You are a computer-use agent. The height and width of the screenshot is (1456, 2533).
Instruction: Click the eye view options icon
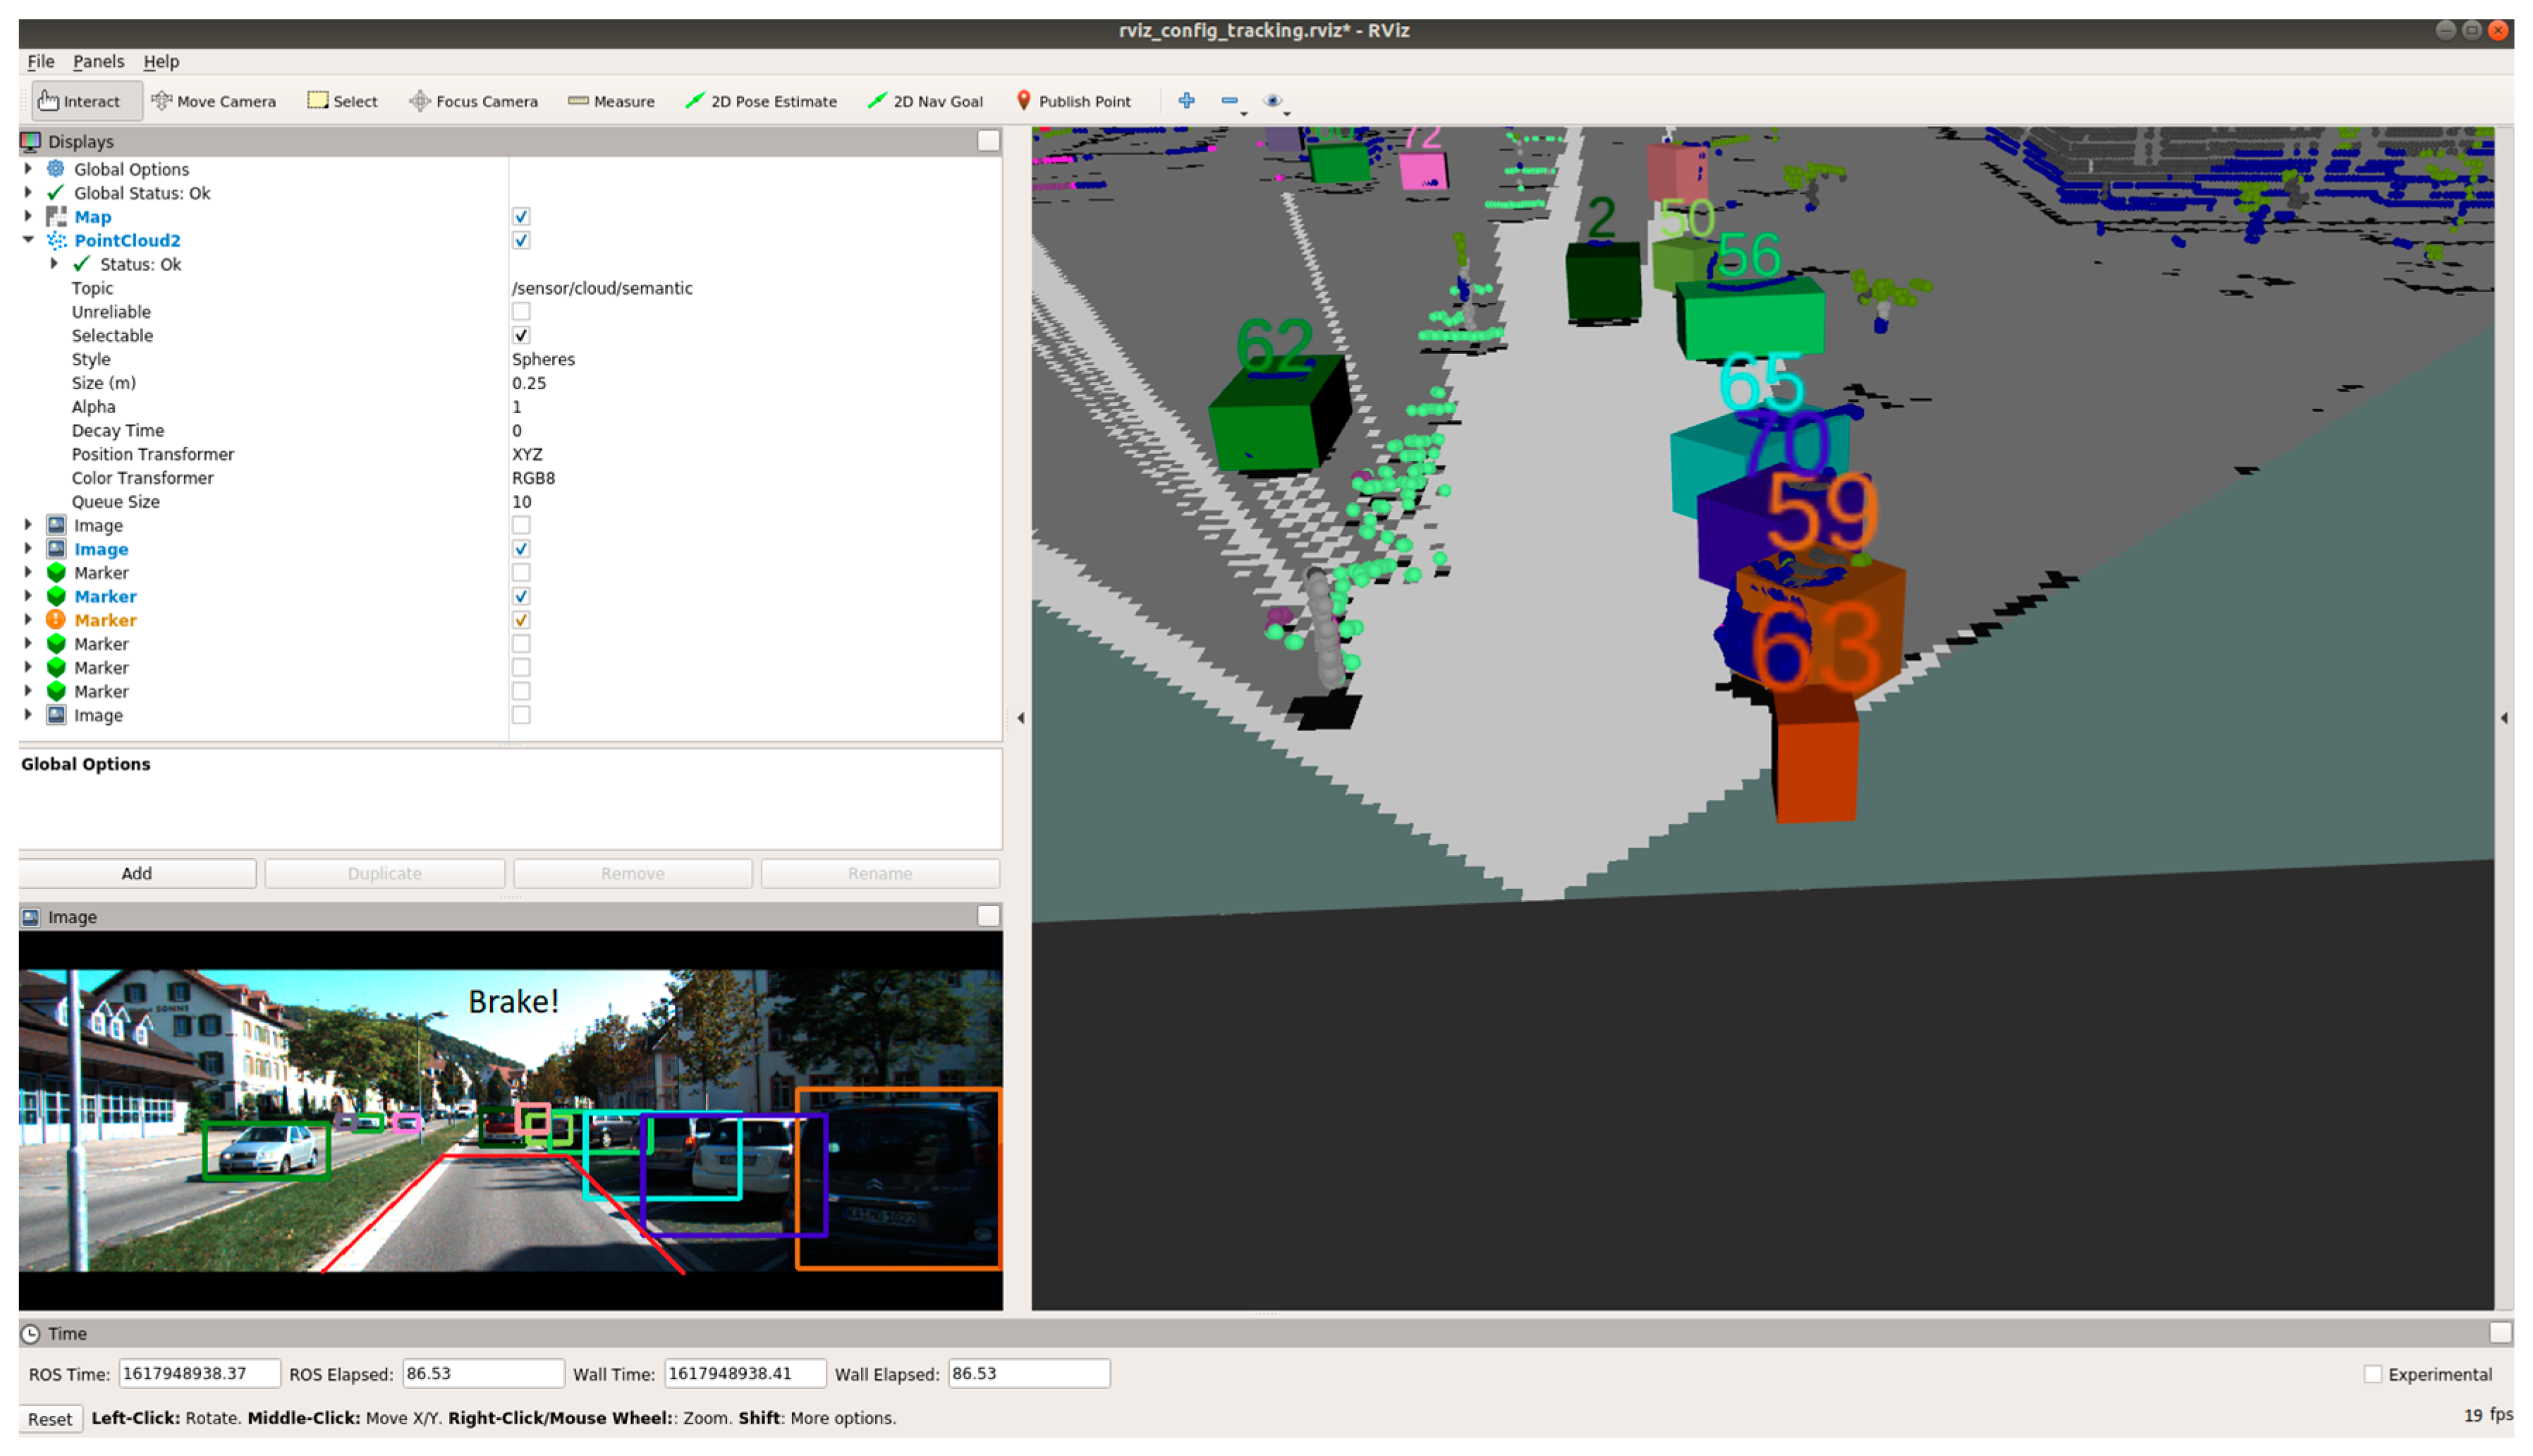[1272, 100]
